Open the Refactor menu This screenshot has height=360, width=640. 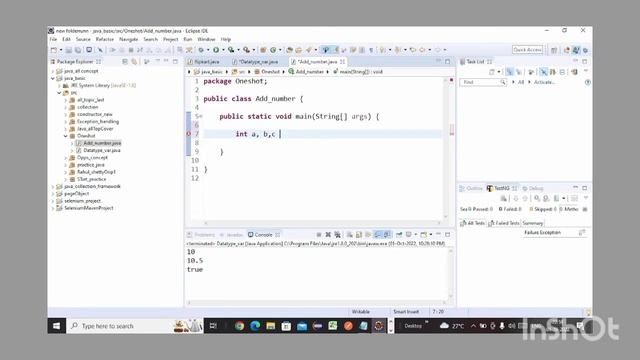point(104,39)
